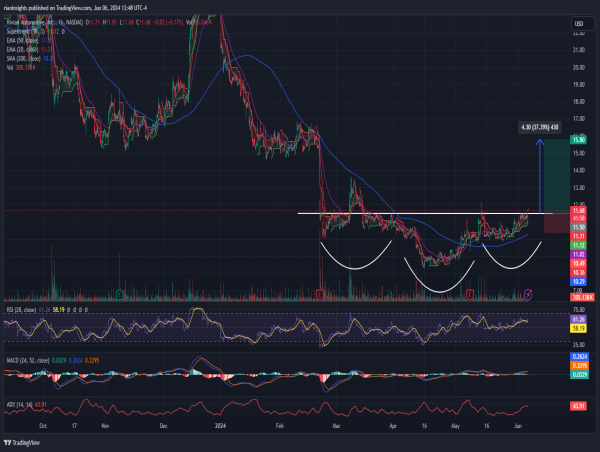The width and height of the screenshot is (600, 452).
Task: Click the blue 0.2624 MACD axis label
Action: point(579,357)
